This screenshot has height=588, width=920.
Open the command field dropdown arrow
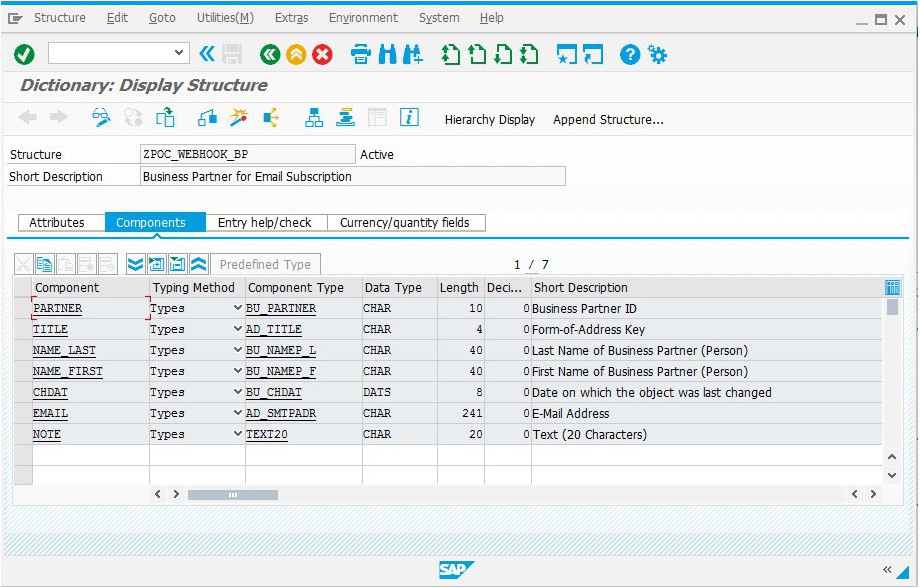tap(179, 53)
